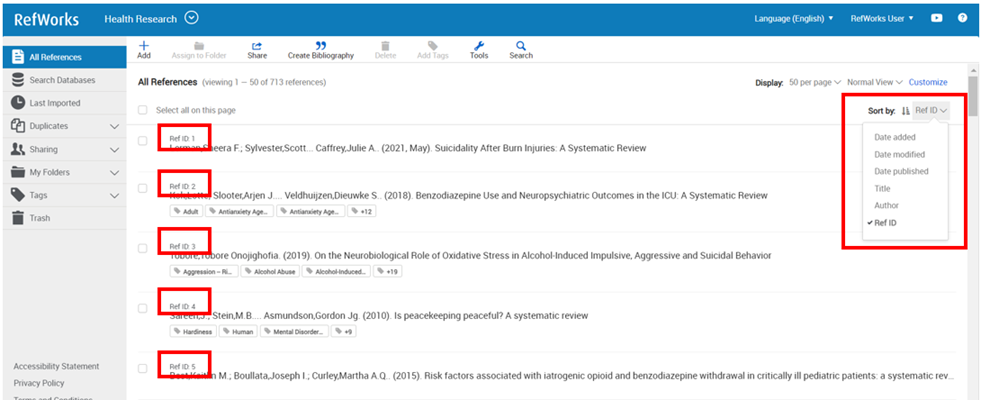Expand the My Folders sidebar section
The width and height of the screenshot is (981, 400).
point(114,172)
